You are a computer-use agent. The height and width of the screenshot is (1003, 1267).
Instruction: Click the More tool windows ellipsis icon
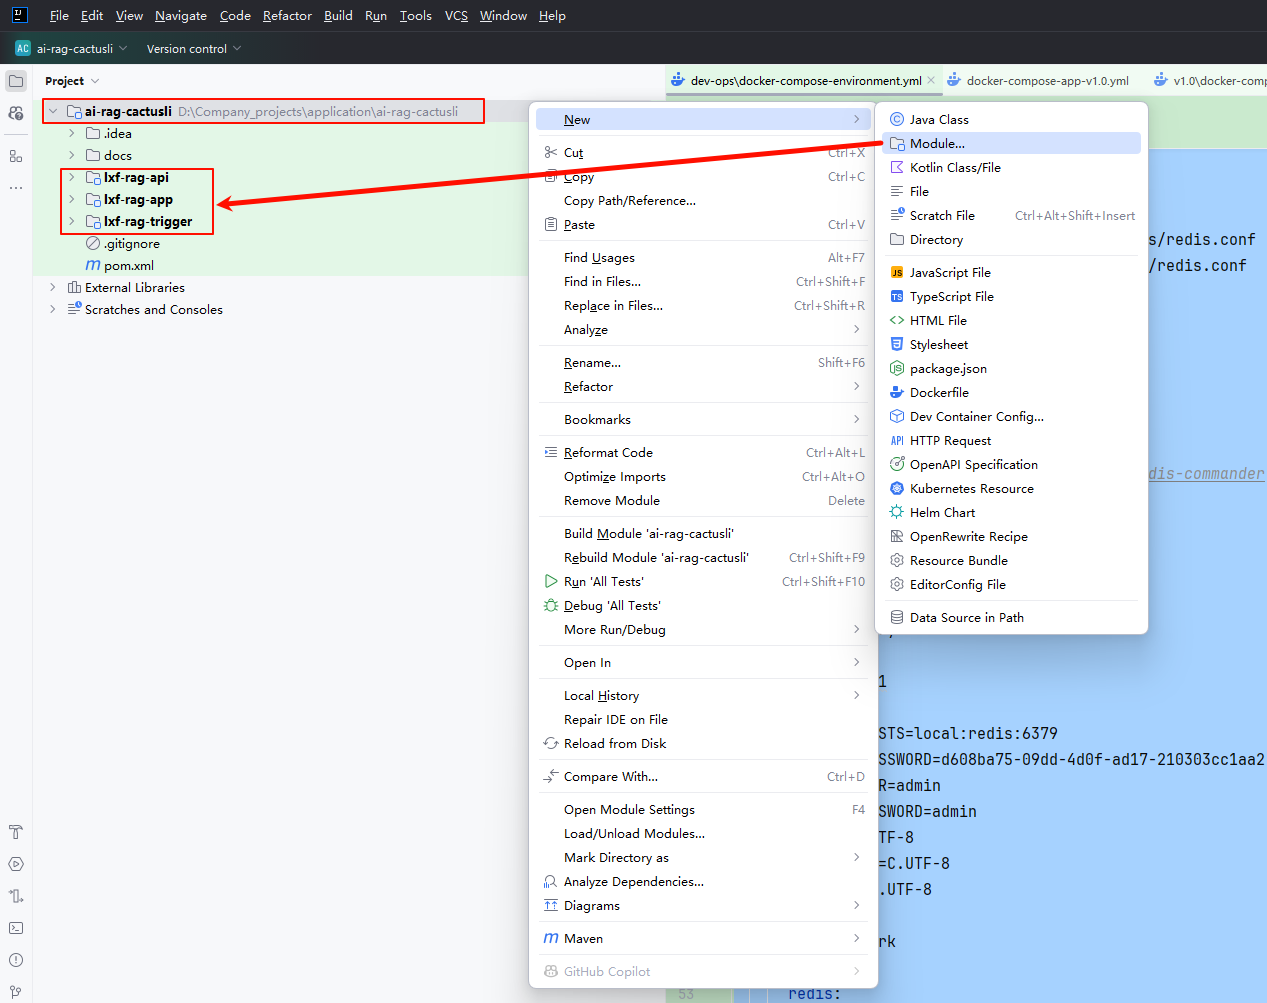click(16, 187)
